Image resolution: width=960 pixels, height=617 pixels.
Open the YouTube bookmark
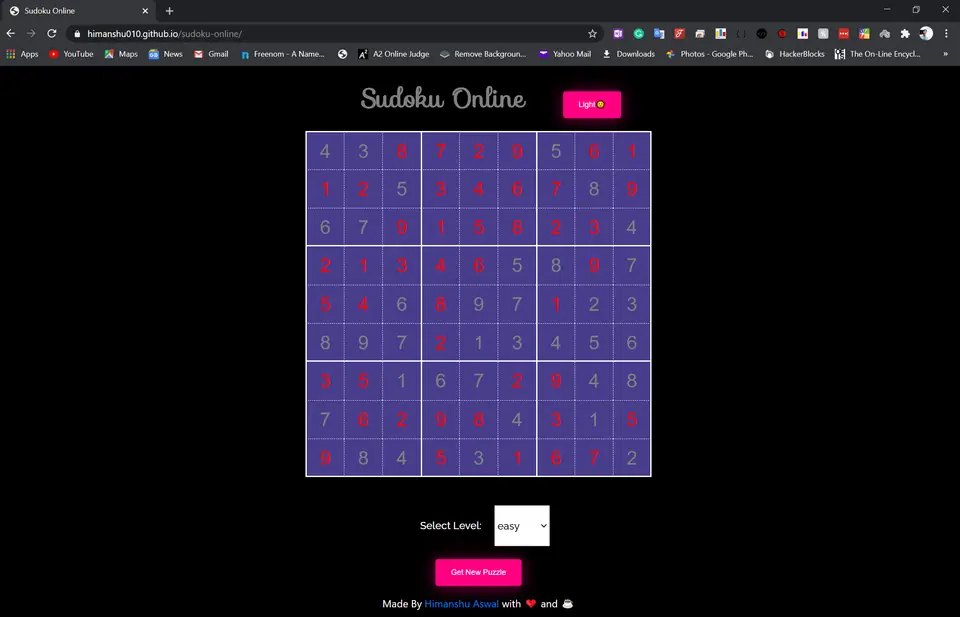coord(71,54)
